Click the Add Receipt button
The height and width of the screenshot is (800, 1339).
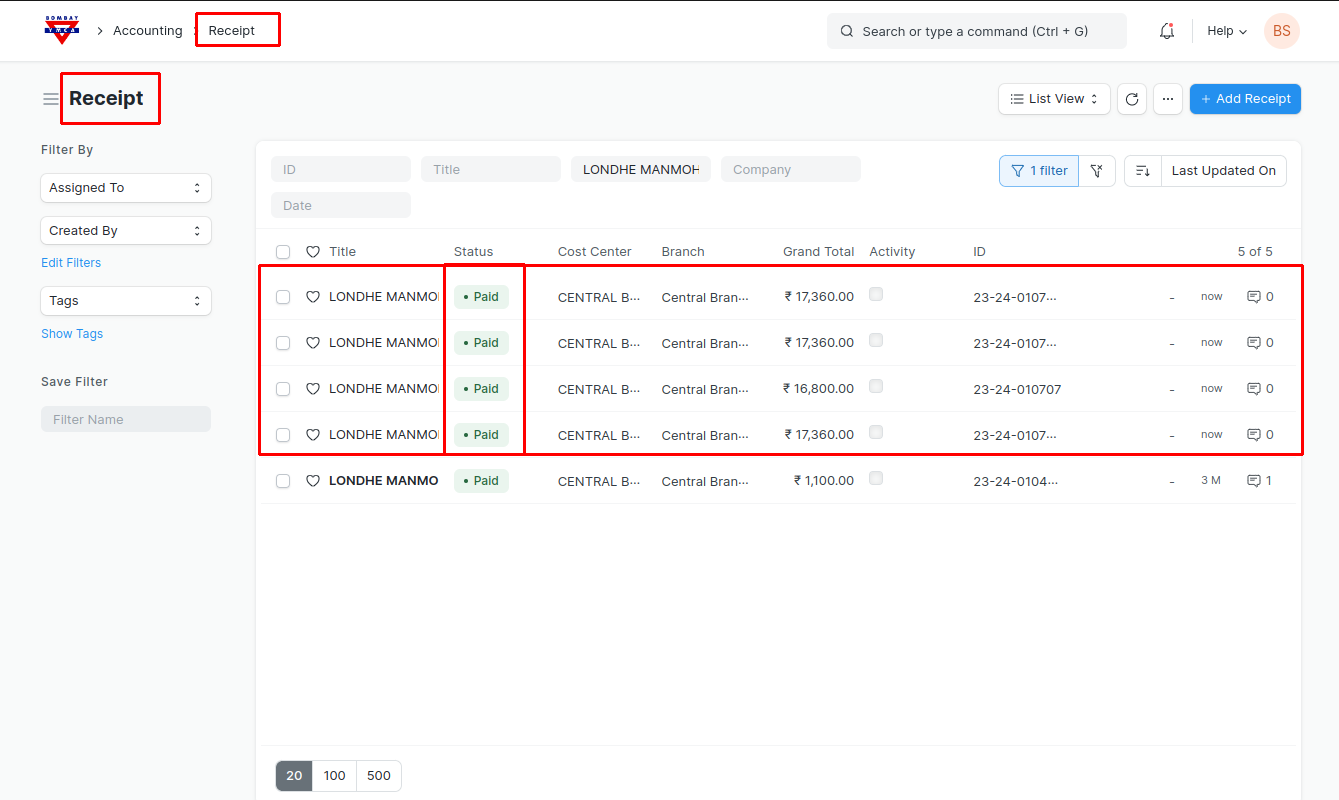1245,99
